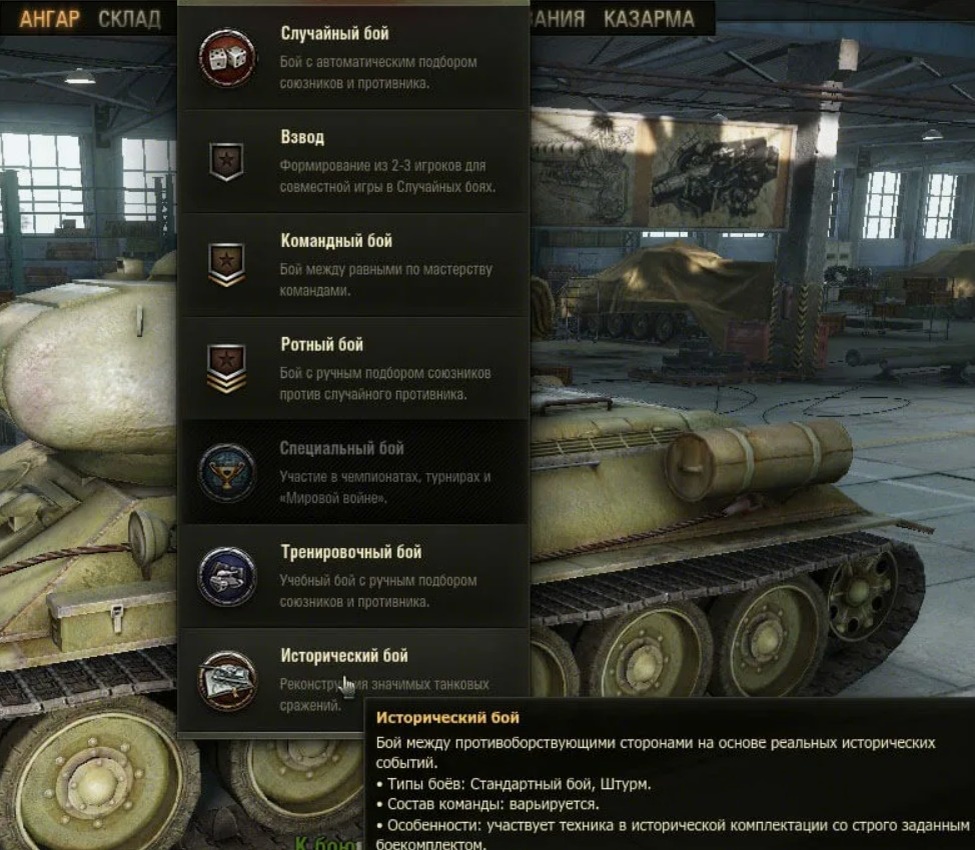The image size is (975, 850).
Task: Click the Исторический бой map tank icon
Action: [227, 680]
